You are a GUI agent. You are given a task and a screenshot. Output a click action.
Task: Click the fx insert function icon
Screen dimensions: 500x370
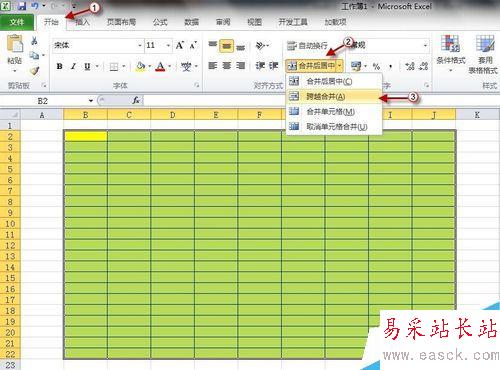tap(136, 100)
